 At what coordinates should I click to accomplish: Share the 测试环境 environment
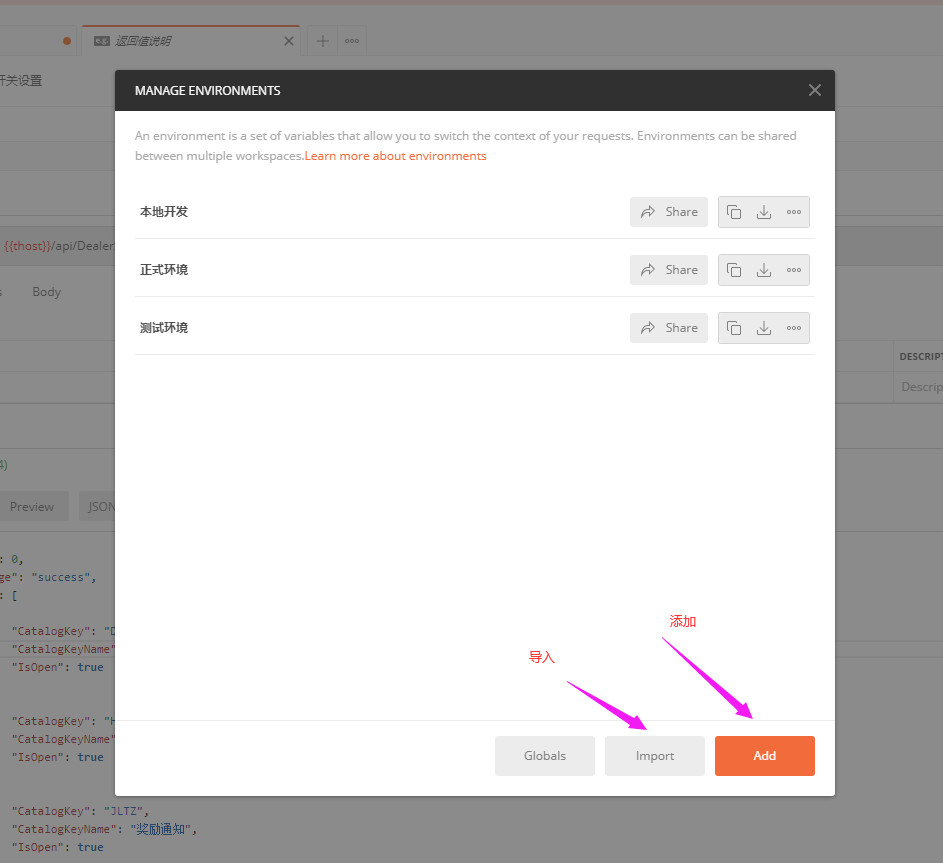tap(669, 328)
